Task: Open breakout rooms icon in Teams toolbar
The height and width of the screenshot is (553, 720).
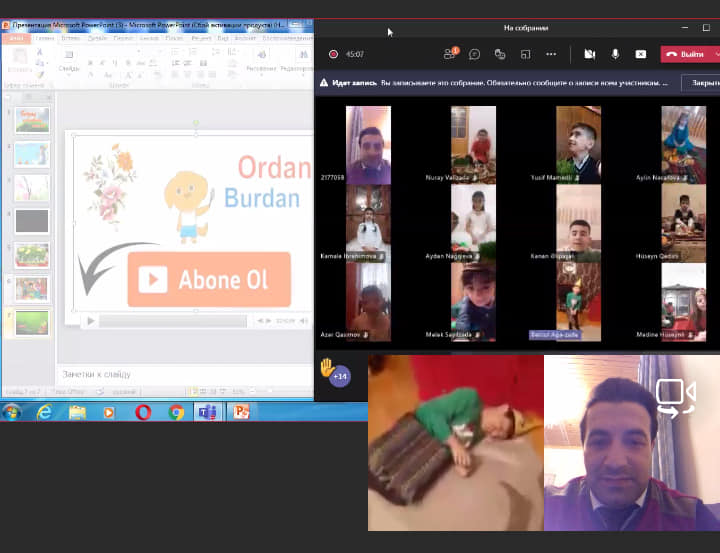Action: click(525, 55)
